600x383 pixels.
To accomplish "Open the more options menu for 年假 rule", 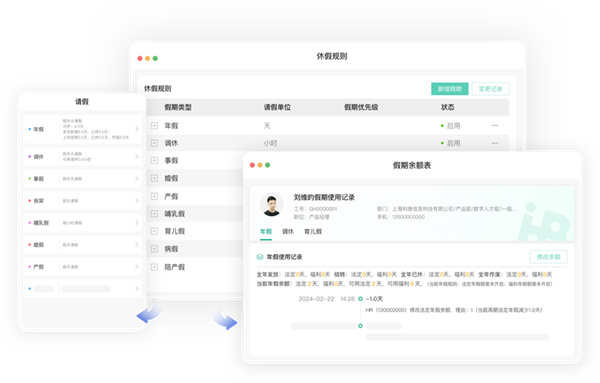I will point(495,125).
